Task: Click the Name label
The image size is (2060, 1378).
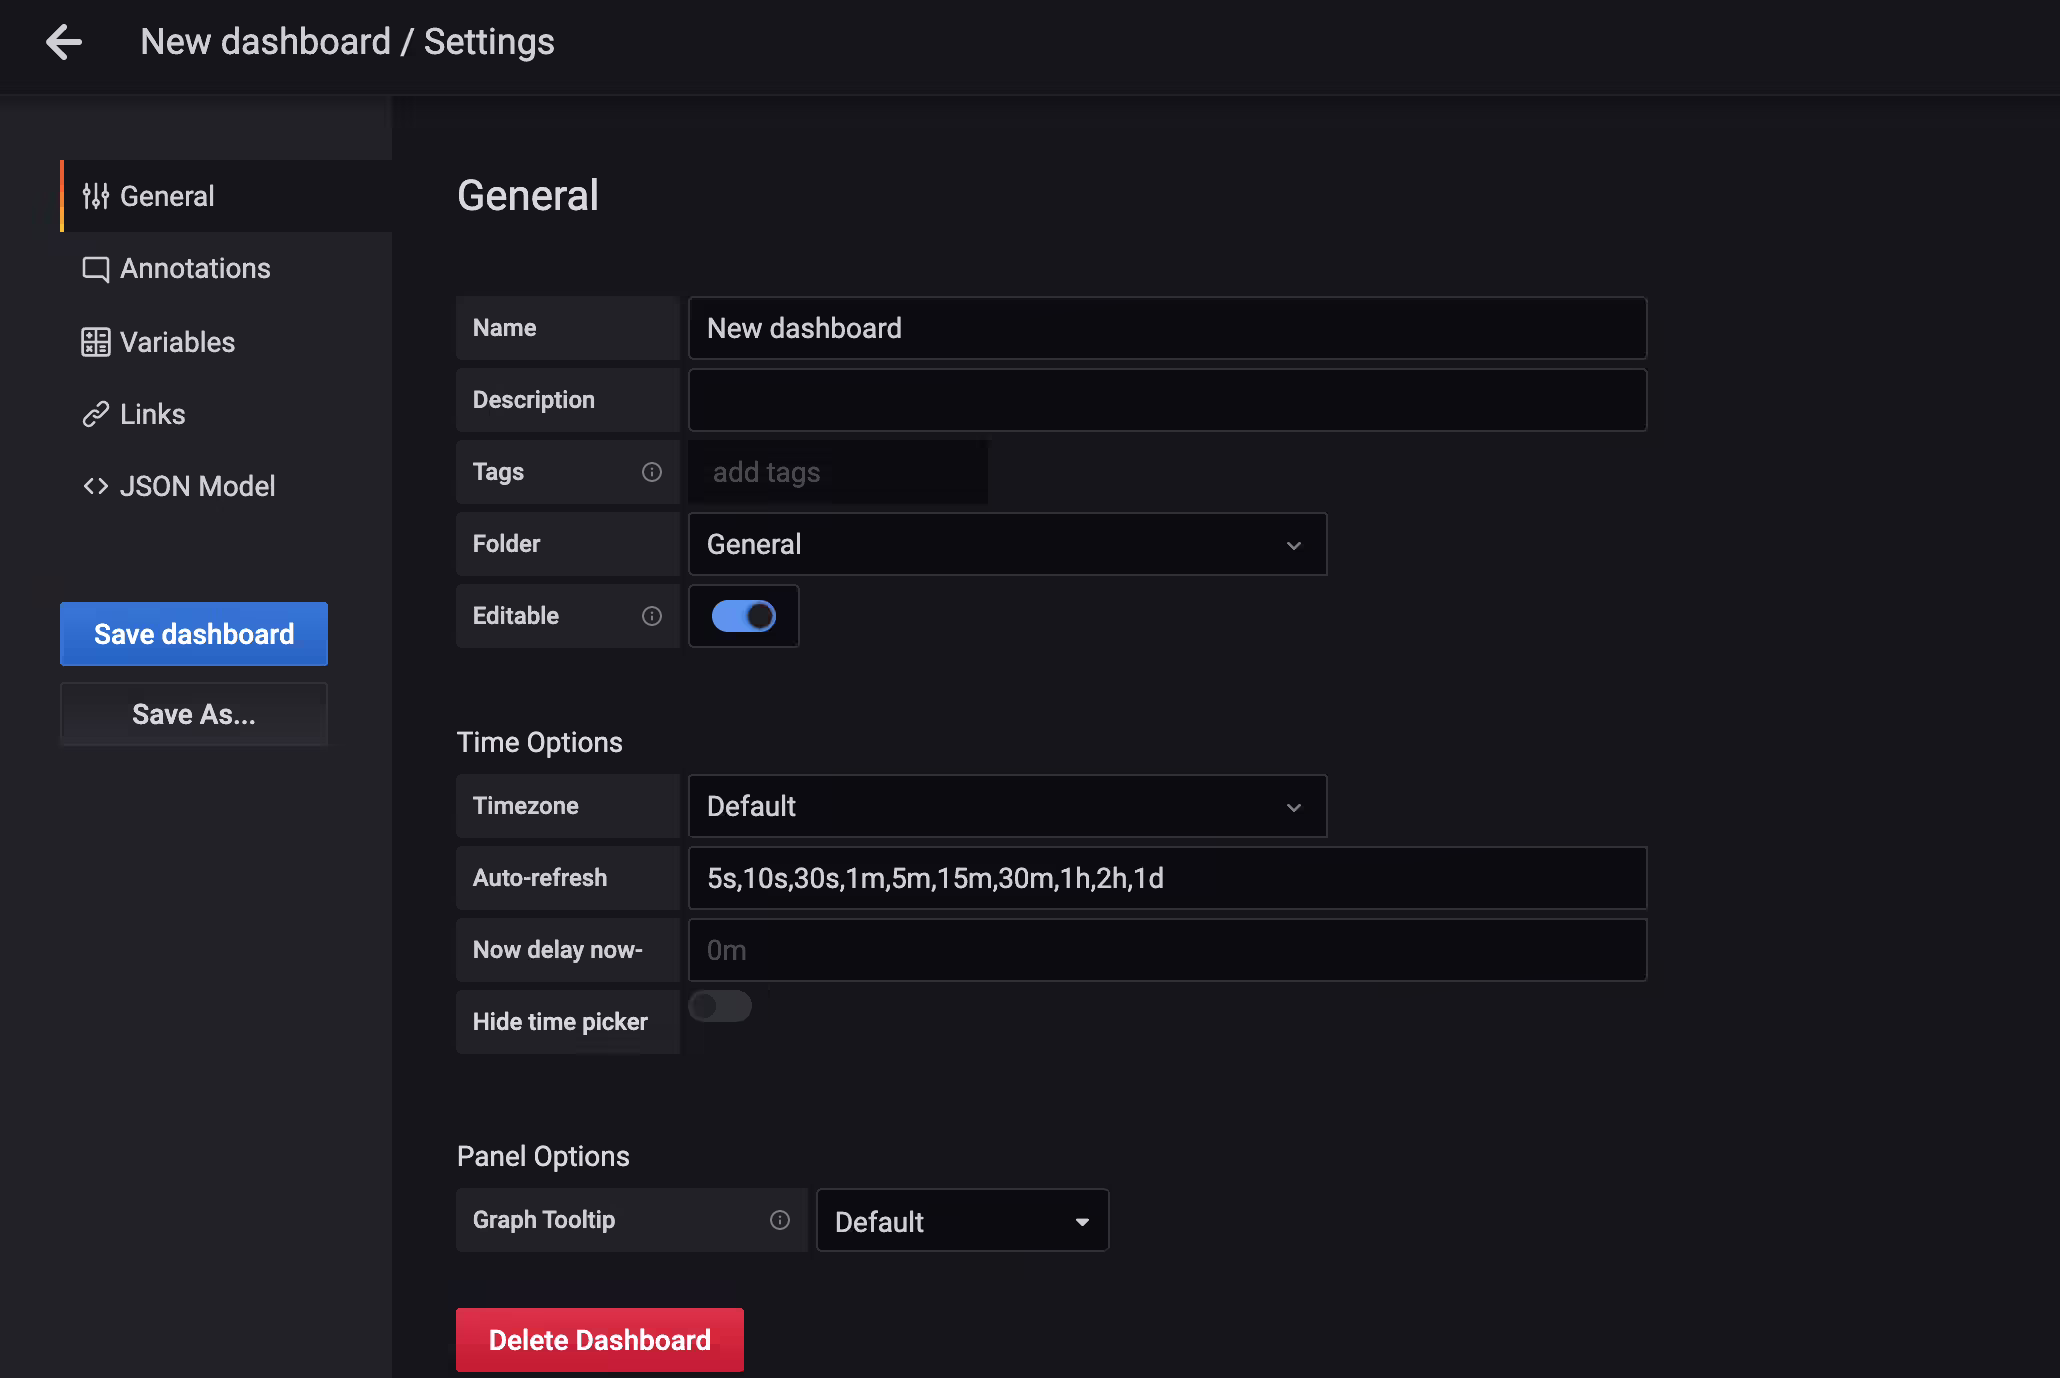Action: 504,328
